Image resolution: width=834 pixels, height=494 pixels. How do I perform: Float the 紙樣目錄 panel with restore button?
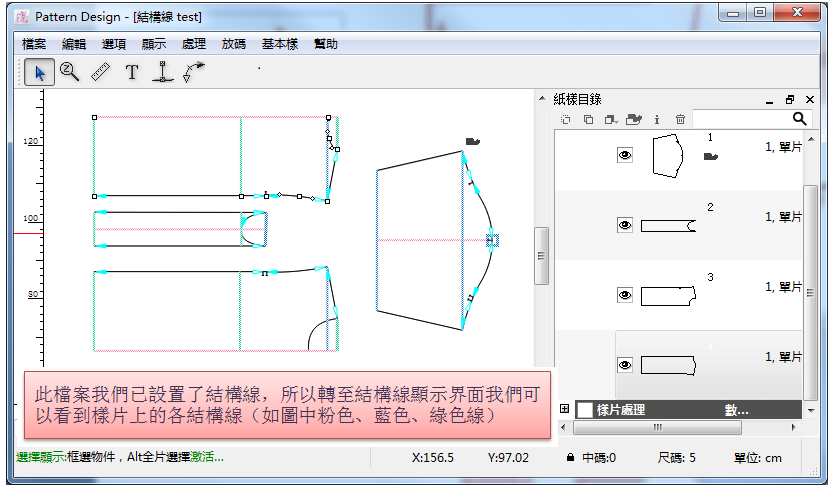point(790,100)
